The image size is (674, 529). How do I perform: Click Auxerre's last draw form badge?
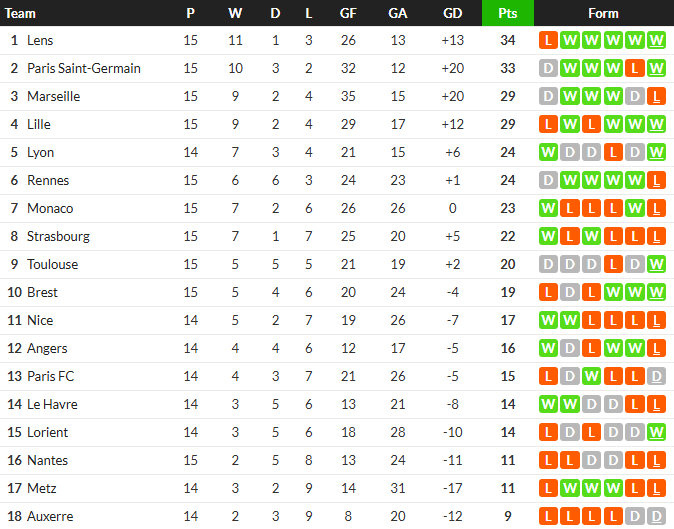[x=656, y=516]
